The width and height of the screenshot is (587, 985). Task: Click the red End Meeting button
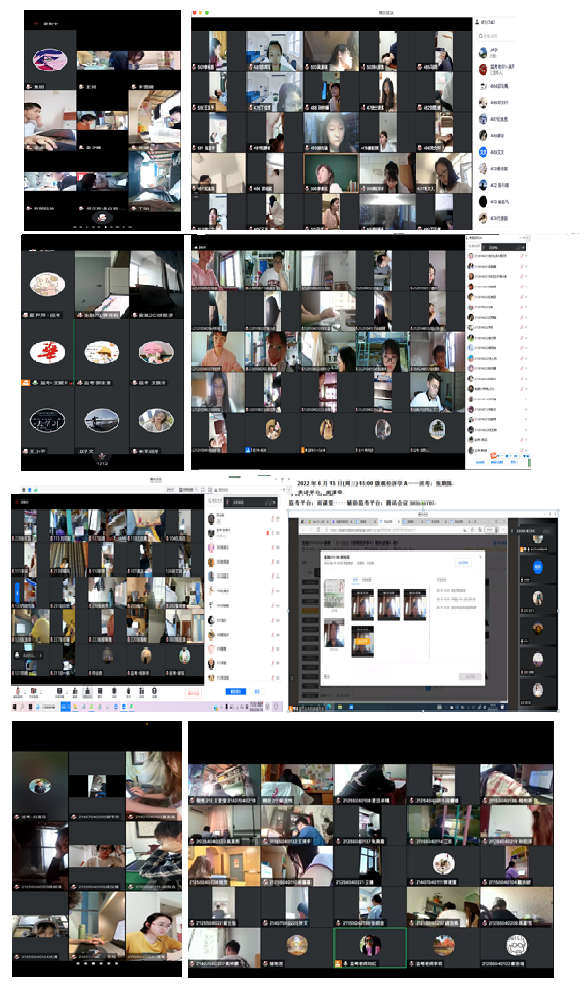pos(194,692)
